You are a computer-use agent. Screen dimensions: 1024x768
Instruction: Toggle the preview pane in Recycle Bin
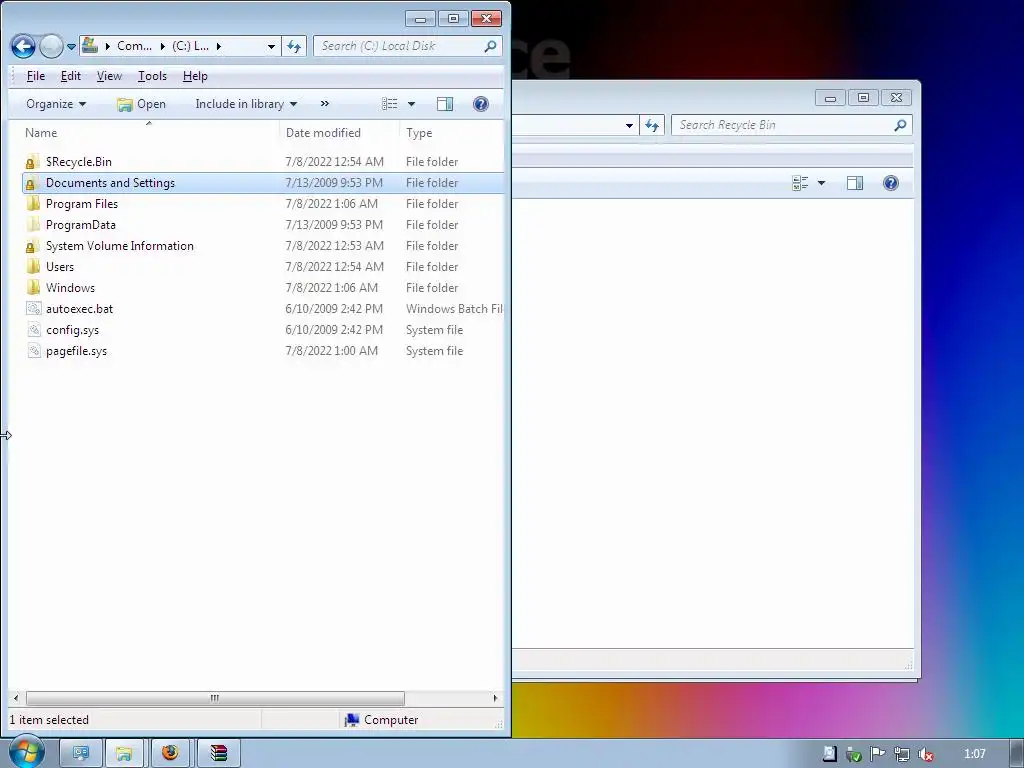[x=855, y=183]
